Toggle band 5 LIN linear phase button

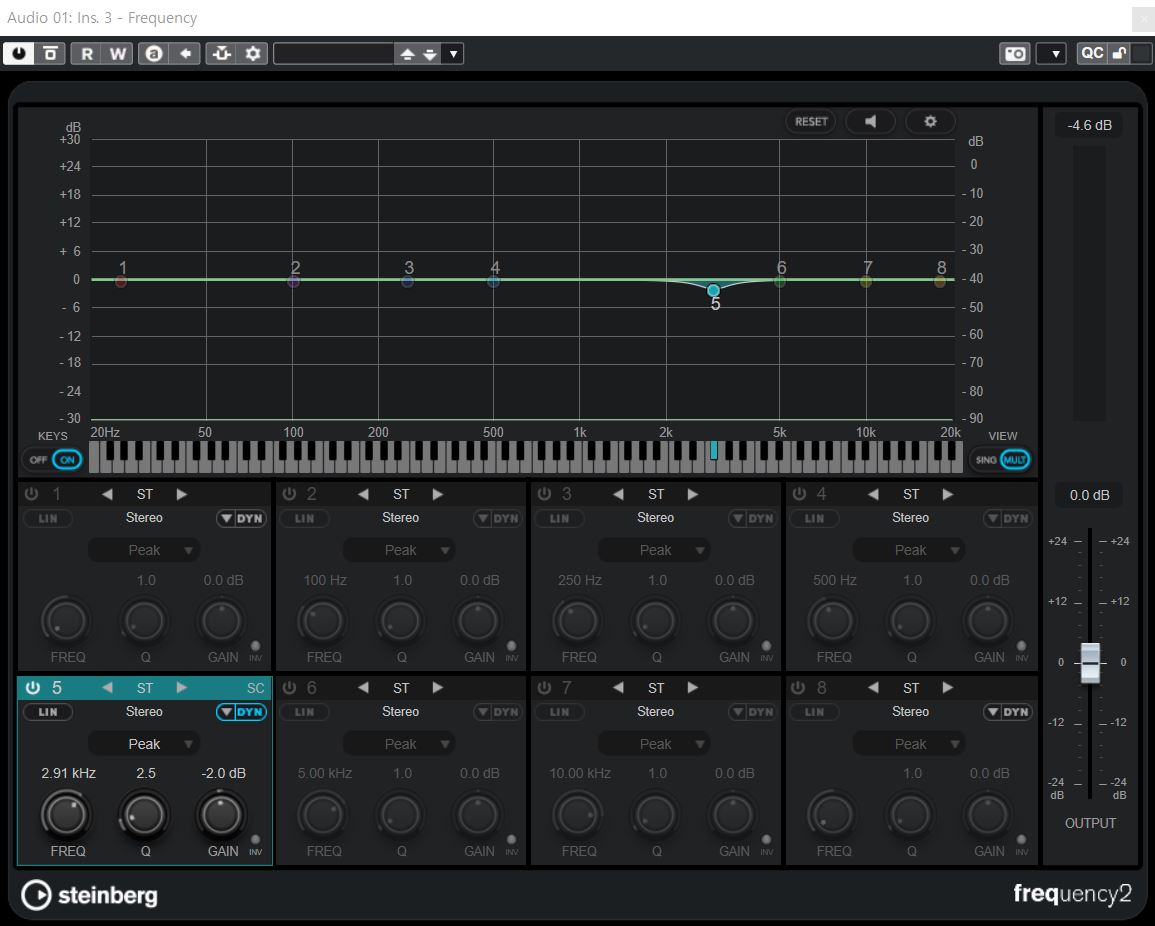coord(48,712)
